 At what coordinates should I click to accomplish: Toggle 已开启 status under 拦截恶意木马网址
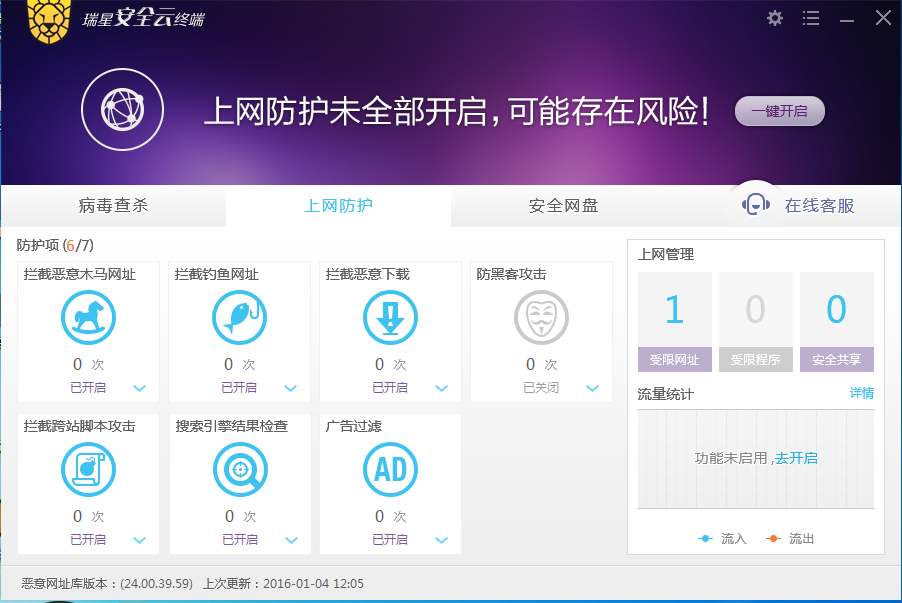pyautogui.click(x=88, y=387)
